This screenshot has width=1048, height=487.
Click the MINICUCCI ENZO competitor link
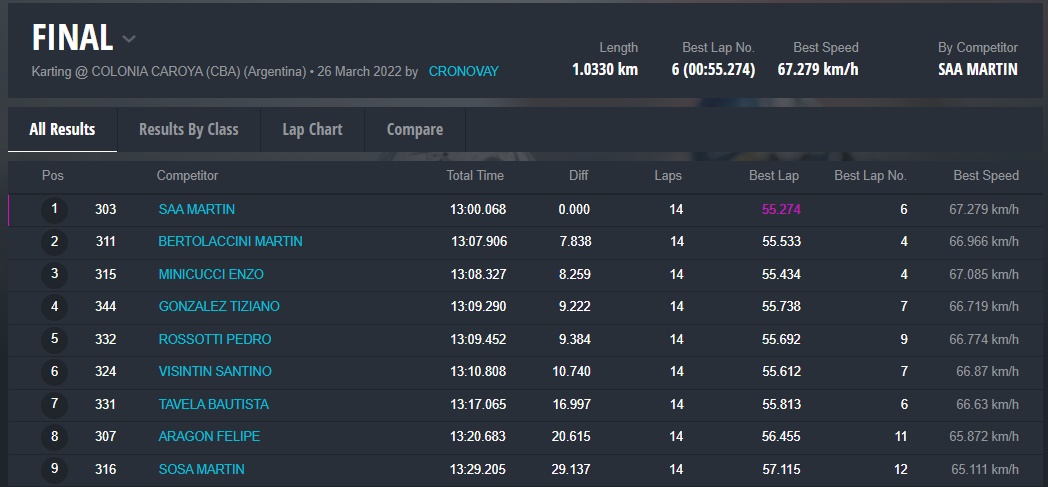click(211, 274)
